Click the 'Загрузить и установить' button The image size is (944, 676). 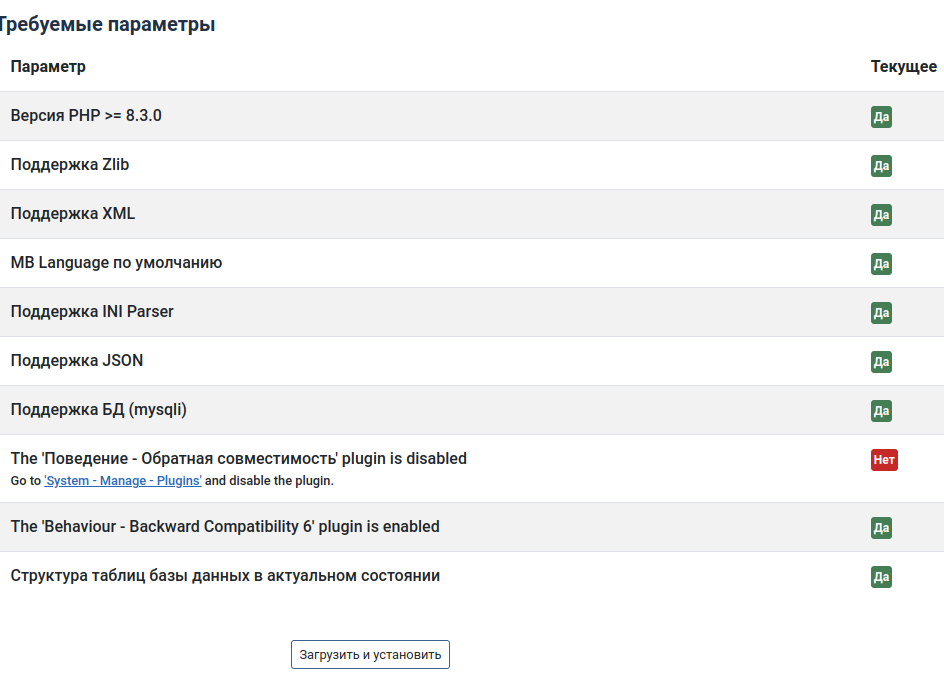(370, 655)
